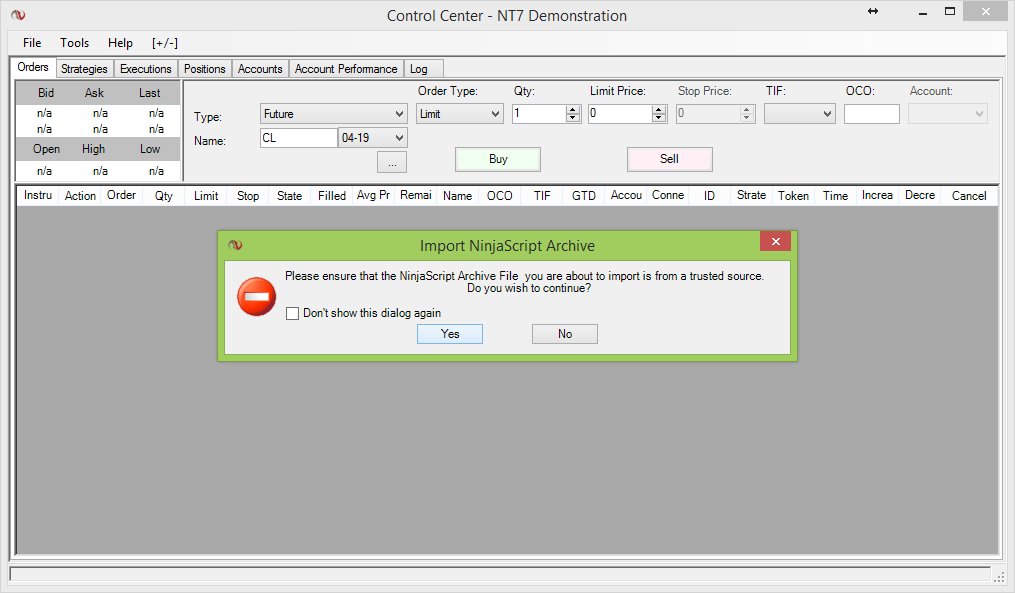Click the Name column header in grid

(x=458, y=196)
